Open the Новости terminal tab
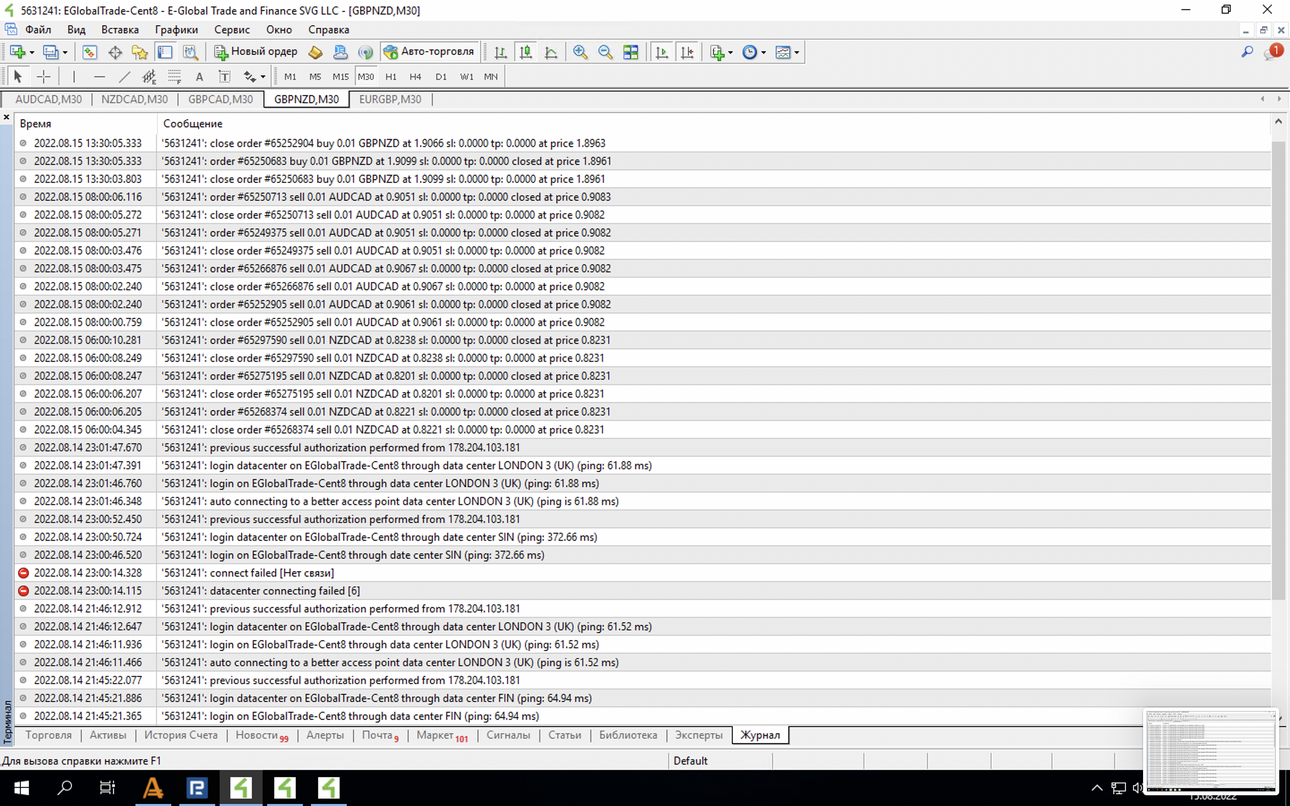Image resolution: width=1290 pixels, height=806 pixels. point(262,735)
